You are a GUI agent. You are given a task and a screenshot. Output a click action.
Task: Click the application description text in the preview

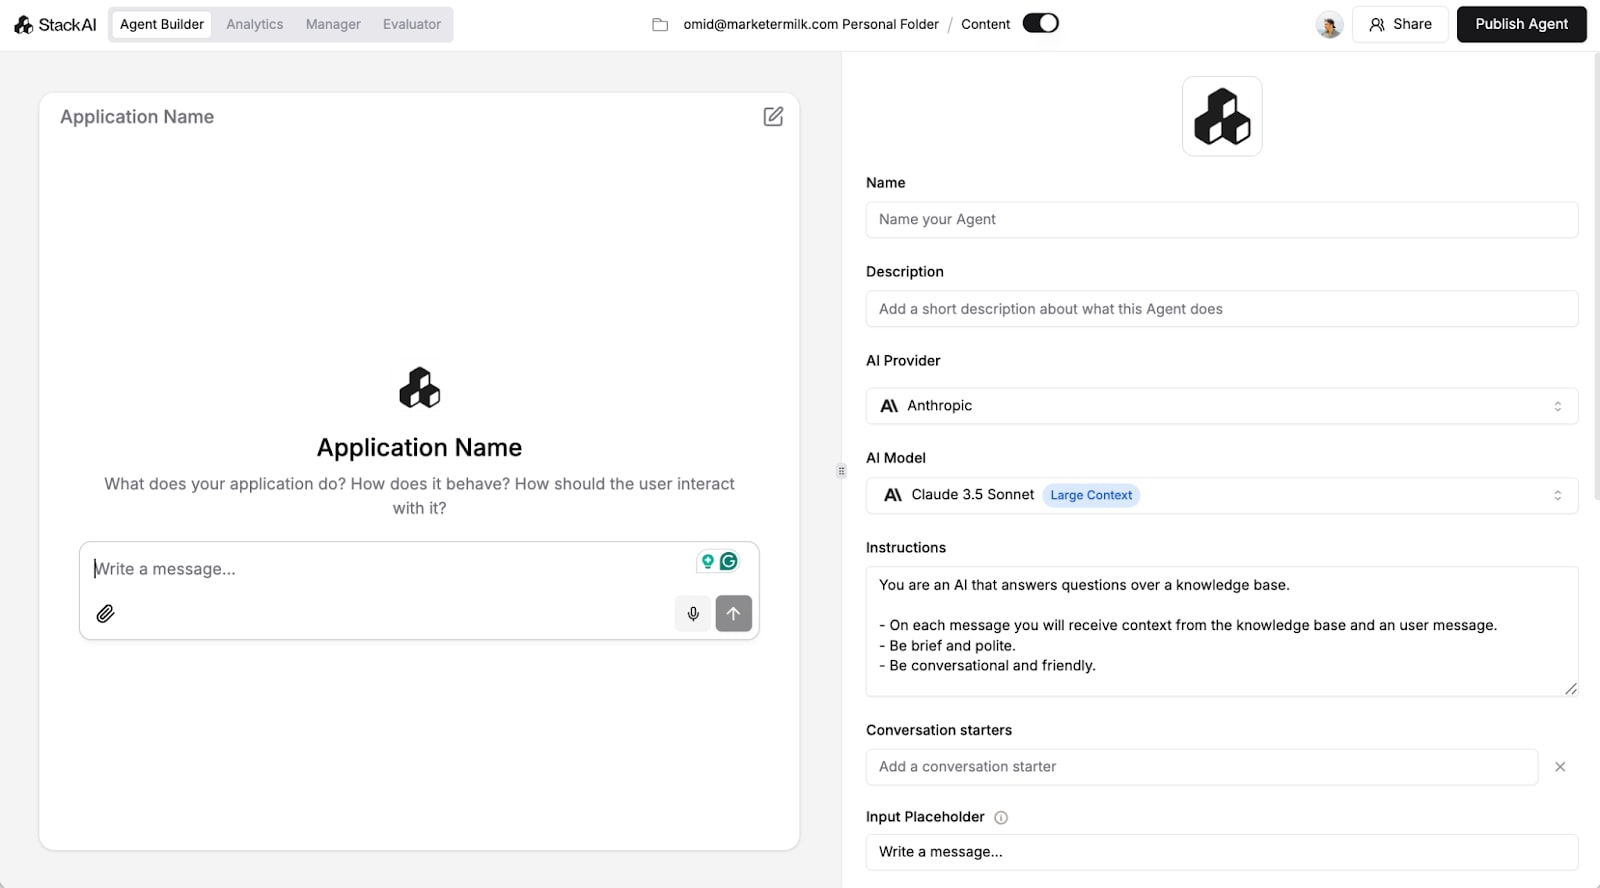tap(420, 496)
